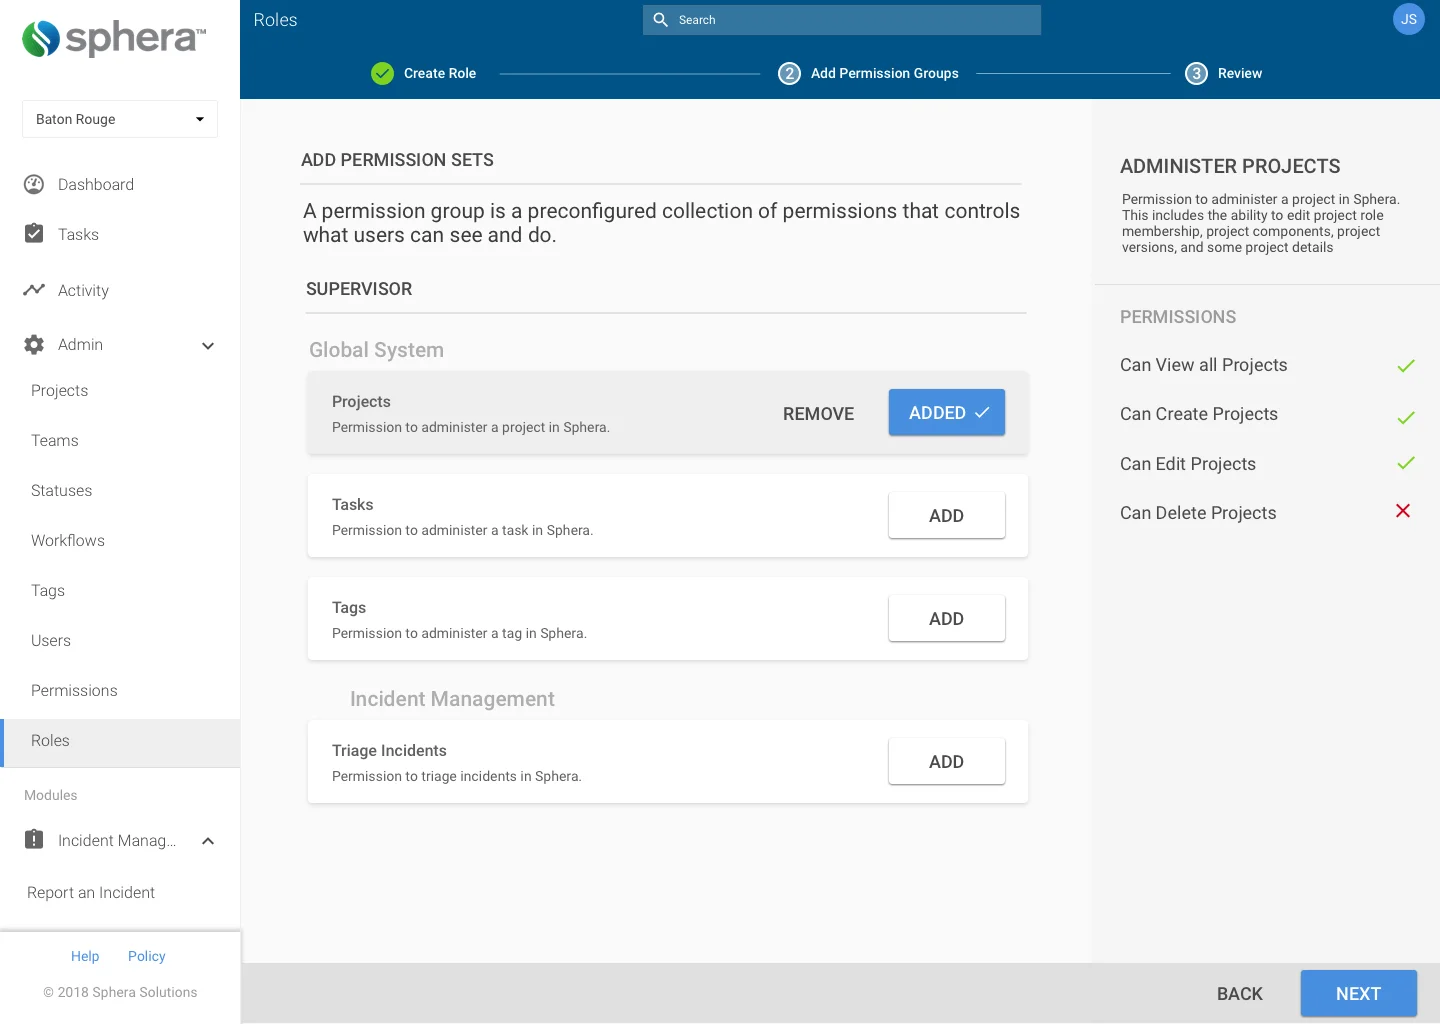Collapse the Admin section chevron
Screen dimensions: 1440x1024
coord(208,346)
